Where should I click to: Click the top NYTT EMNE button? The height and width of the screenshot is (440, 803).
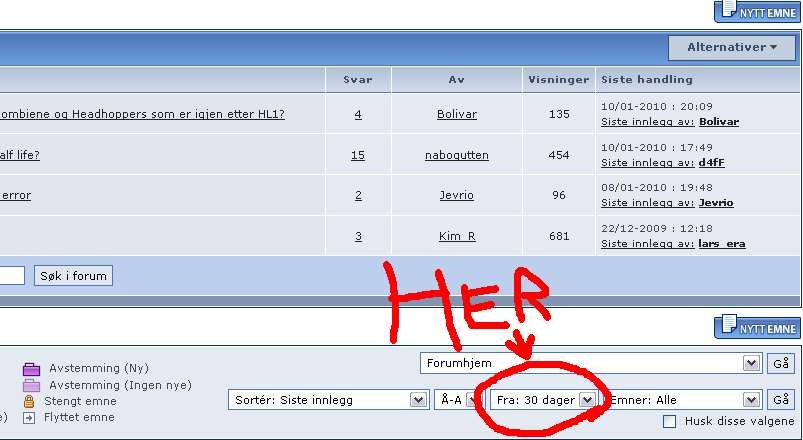click(x=758, y=11)
